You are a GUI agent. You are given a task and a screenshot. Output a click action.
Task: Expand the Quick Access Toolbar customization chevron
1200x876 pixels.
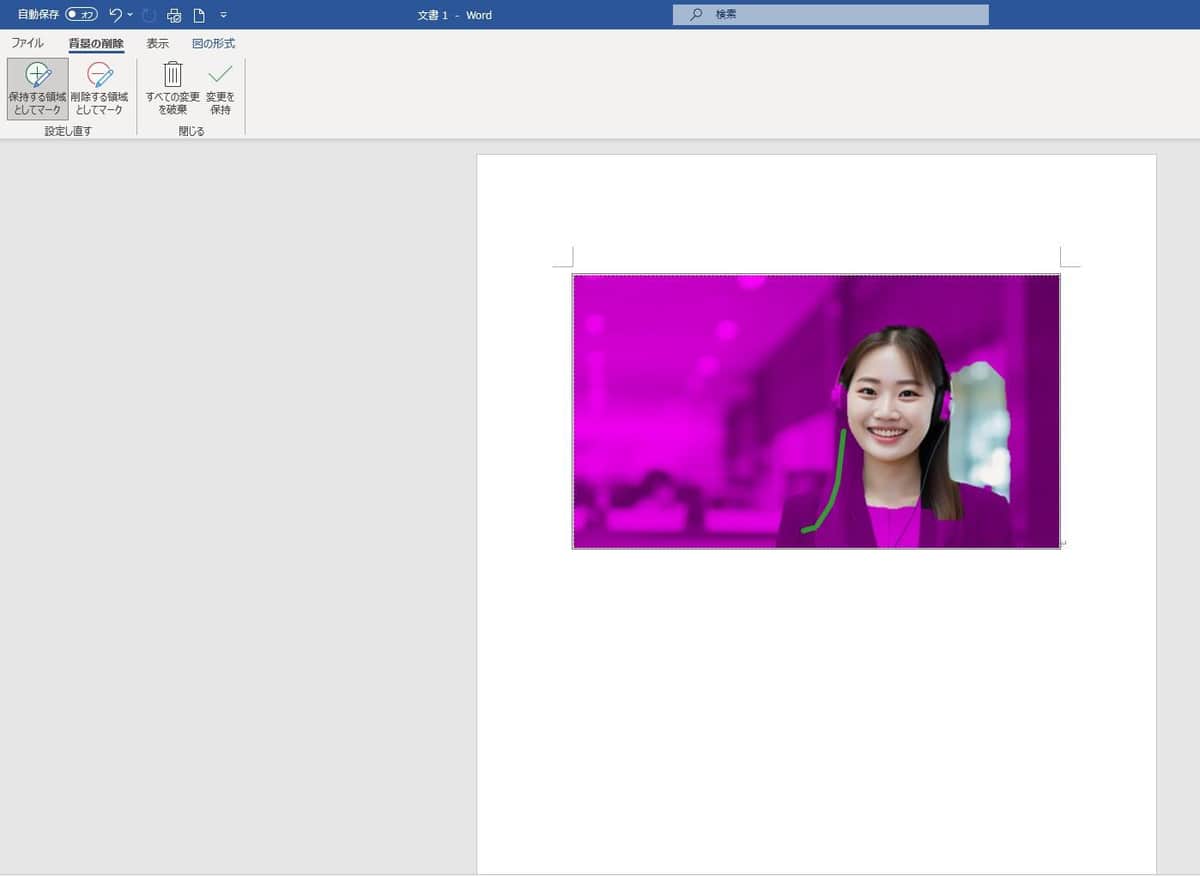(224, 15)
